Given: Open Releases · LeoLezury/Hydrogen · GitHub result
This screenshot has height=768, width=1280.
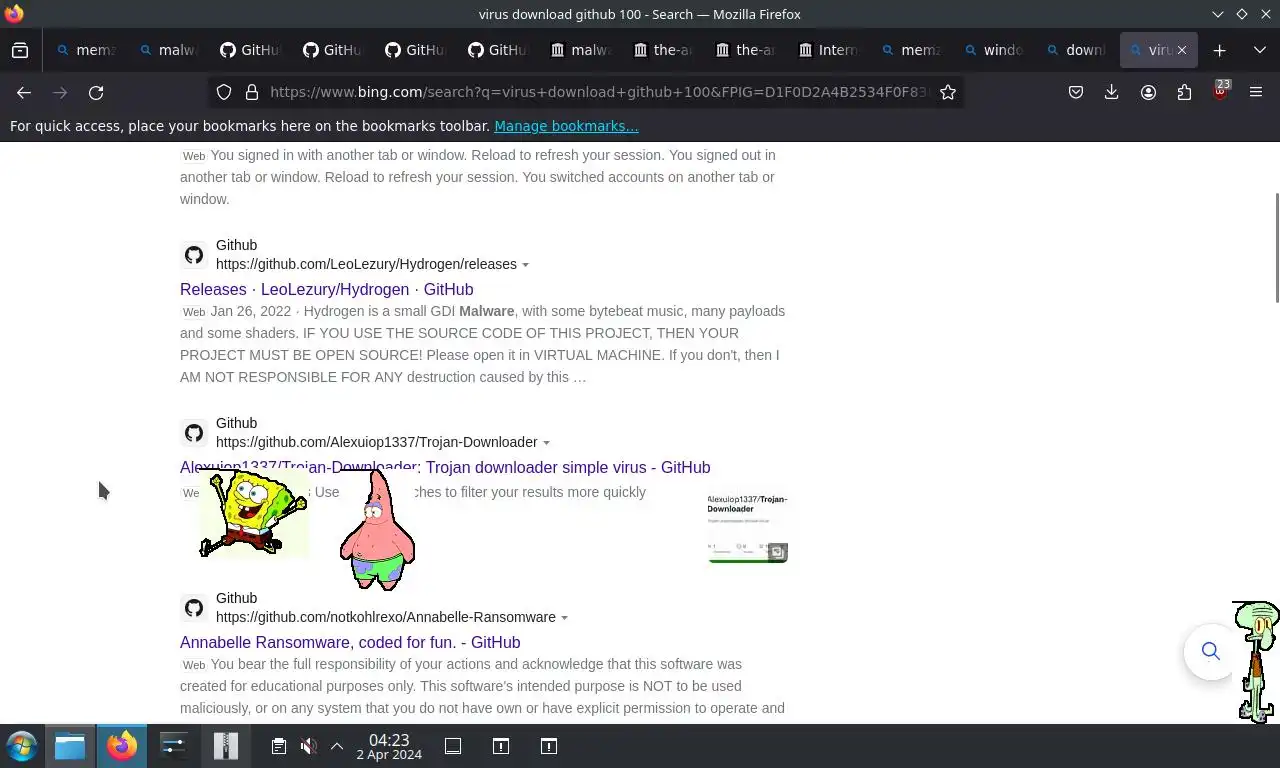Looking at the screenshot, I should click(327, 289).
